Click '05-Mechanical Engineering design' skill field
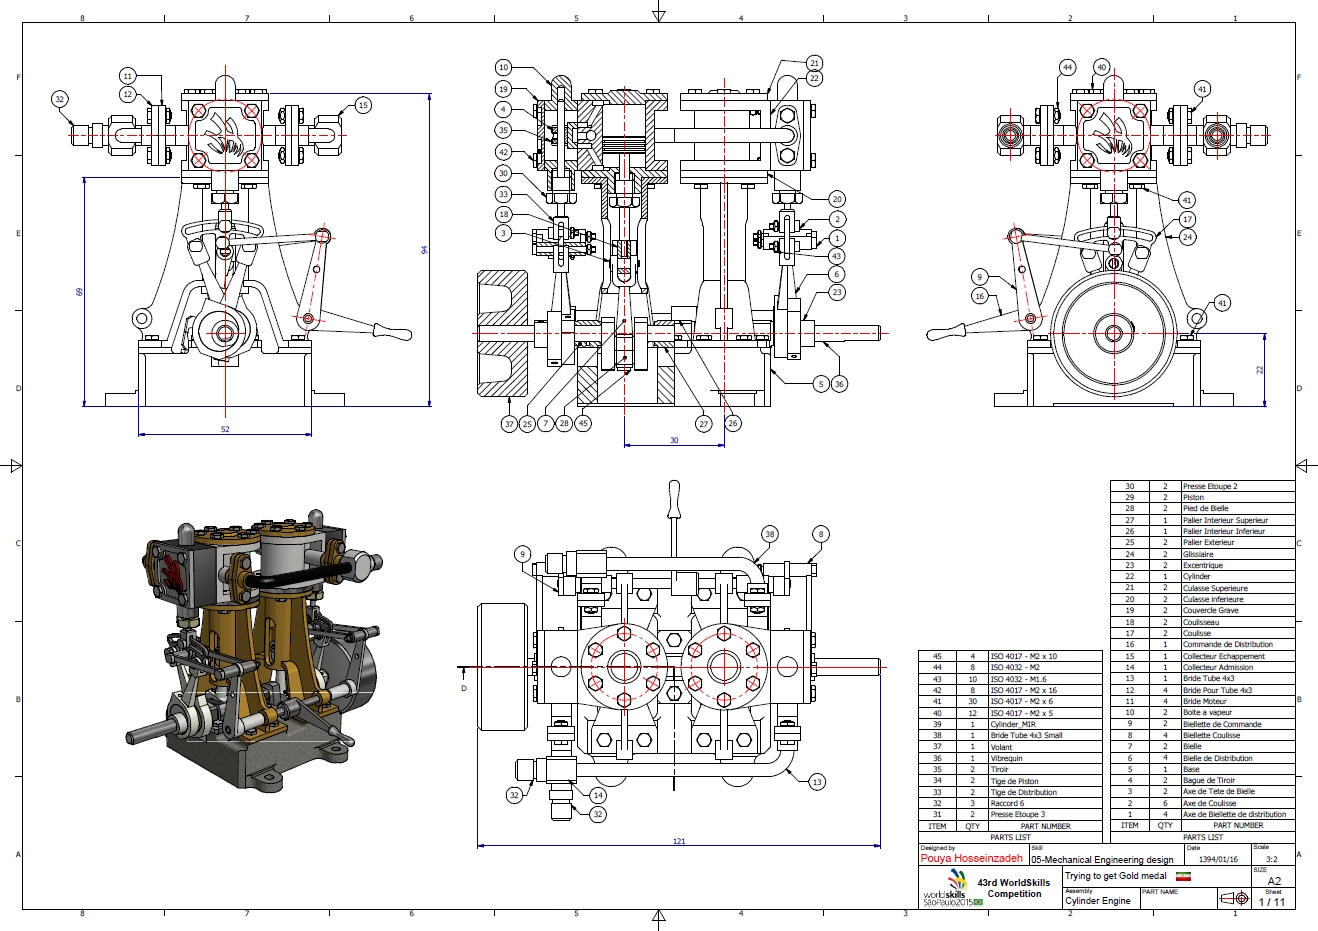 pyautogui.click(x=1102, y=860)
